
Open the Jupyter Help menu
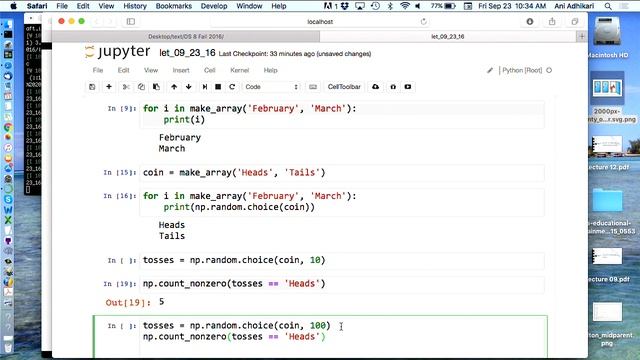point(270,70)
